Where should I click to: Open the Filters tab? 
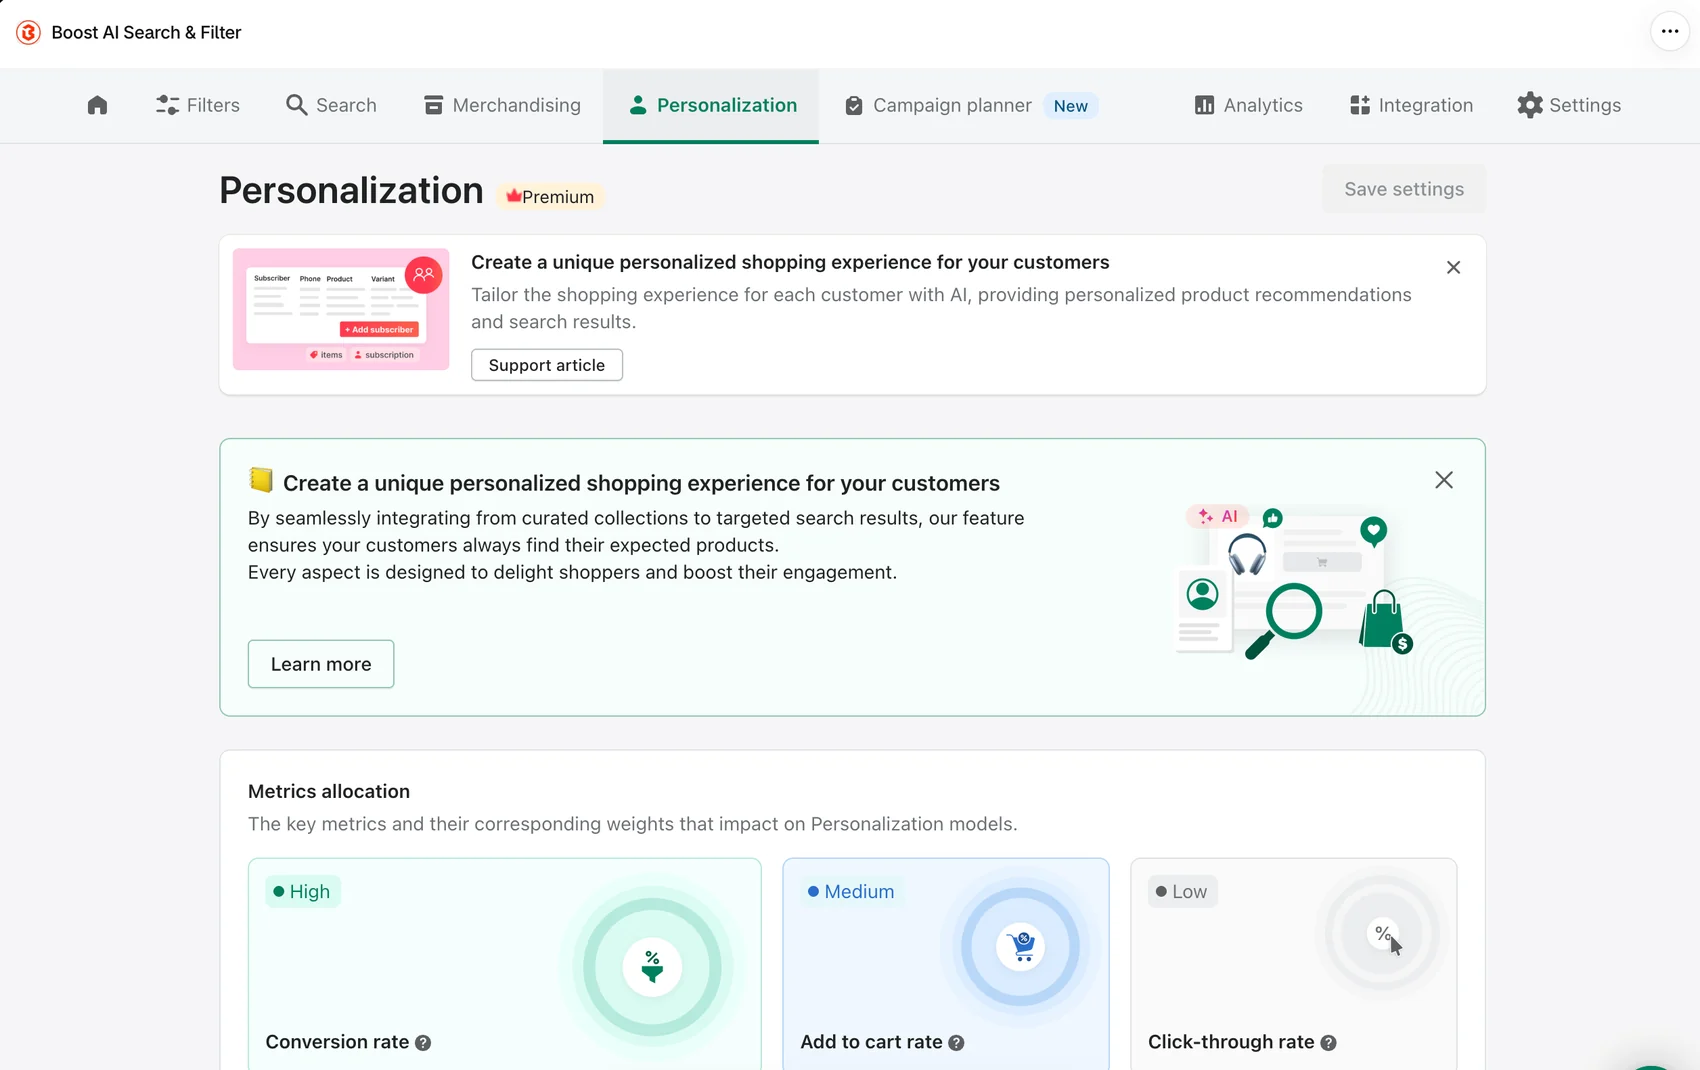pos(198,105)
